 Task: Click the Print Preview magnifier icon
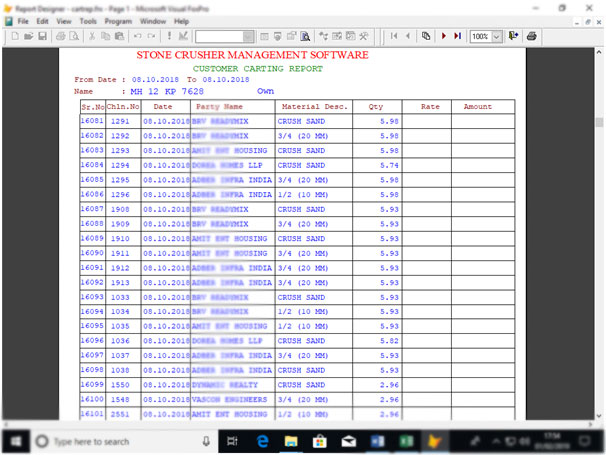[74, 36]
